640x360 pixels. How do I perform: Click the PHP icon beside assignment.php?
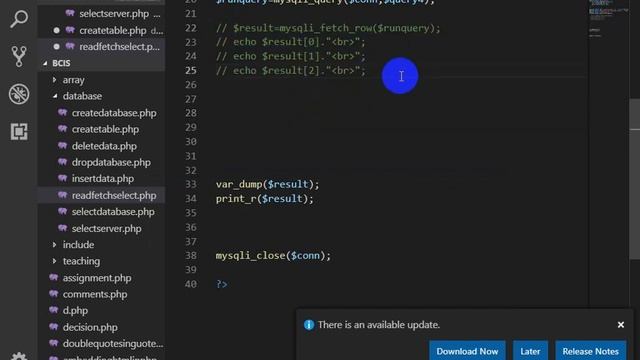click(x=53, y=277)
